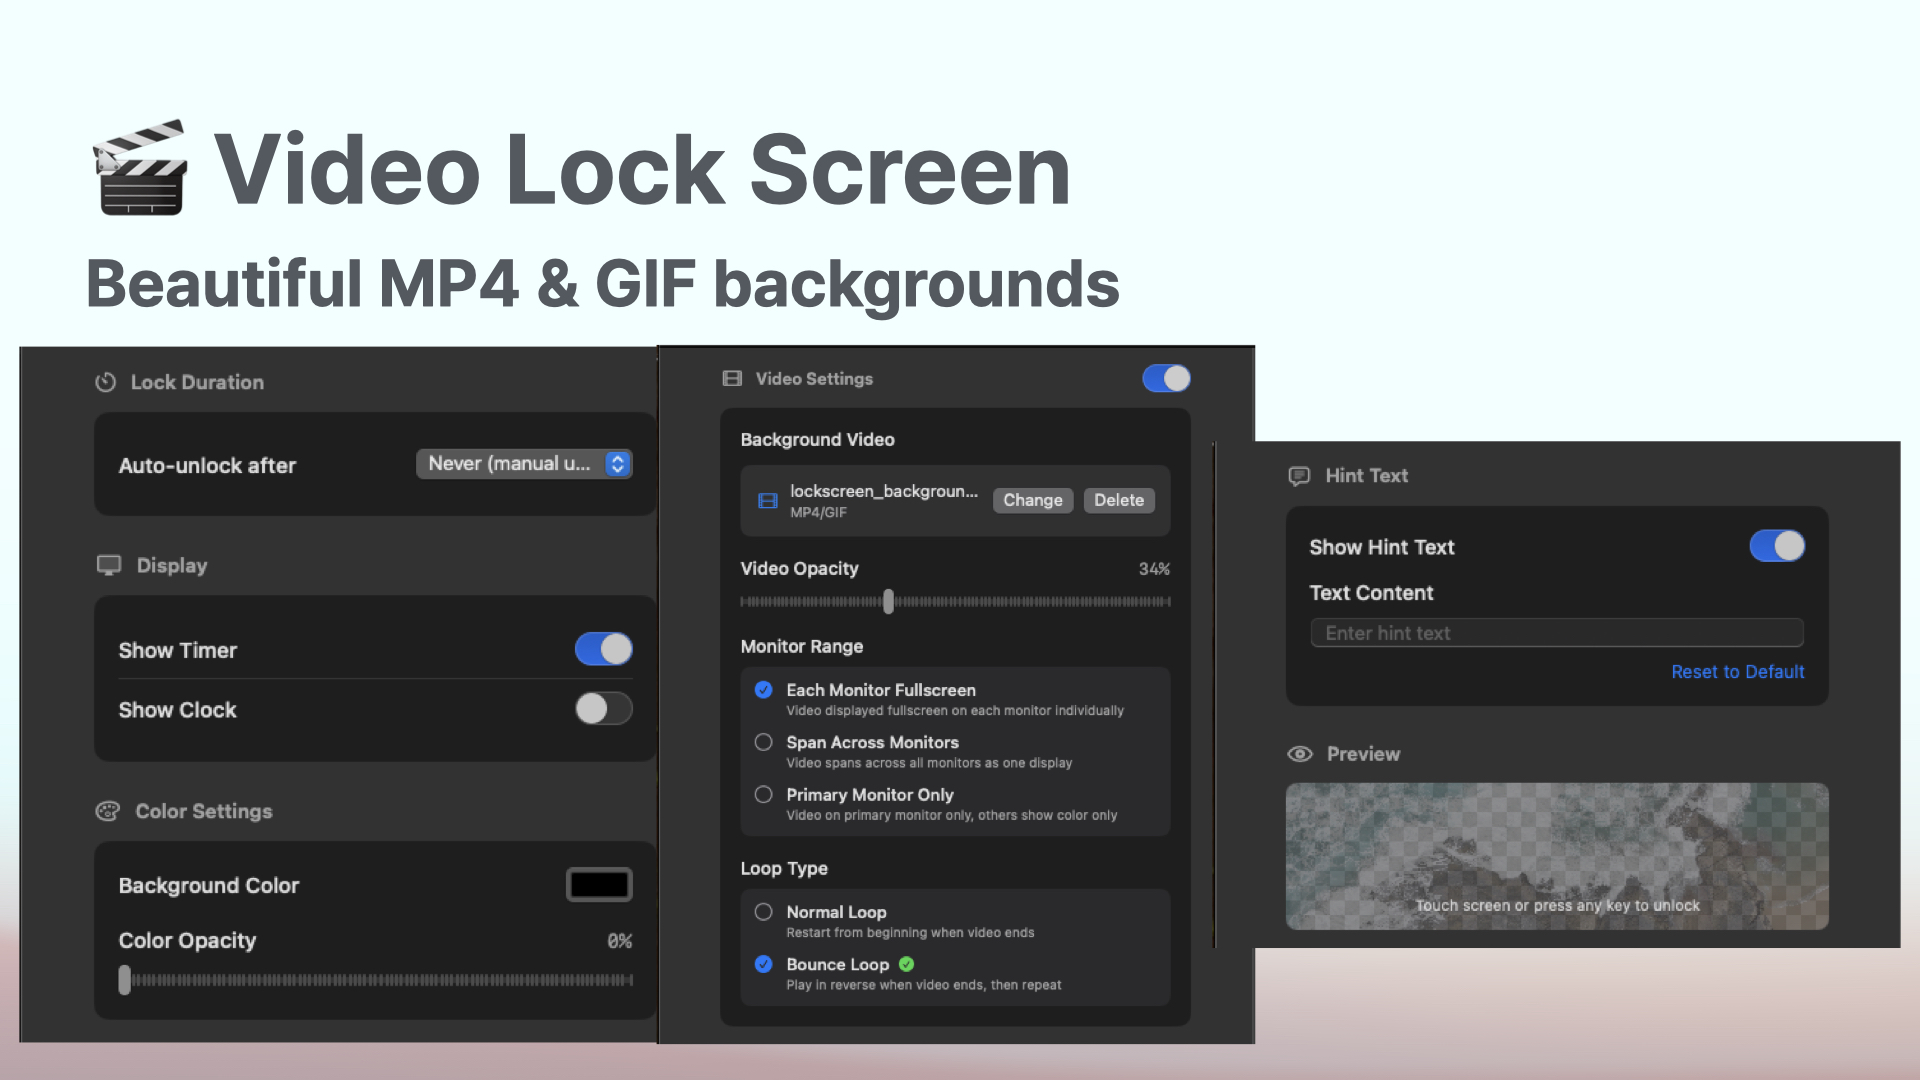
Task: Click the Delete video button
Action: [x=1118, y=500]
